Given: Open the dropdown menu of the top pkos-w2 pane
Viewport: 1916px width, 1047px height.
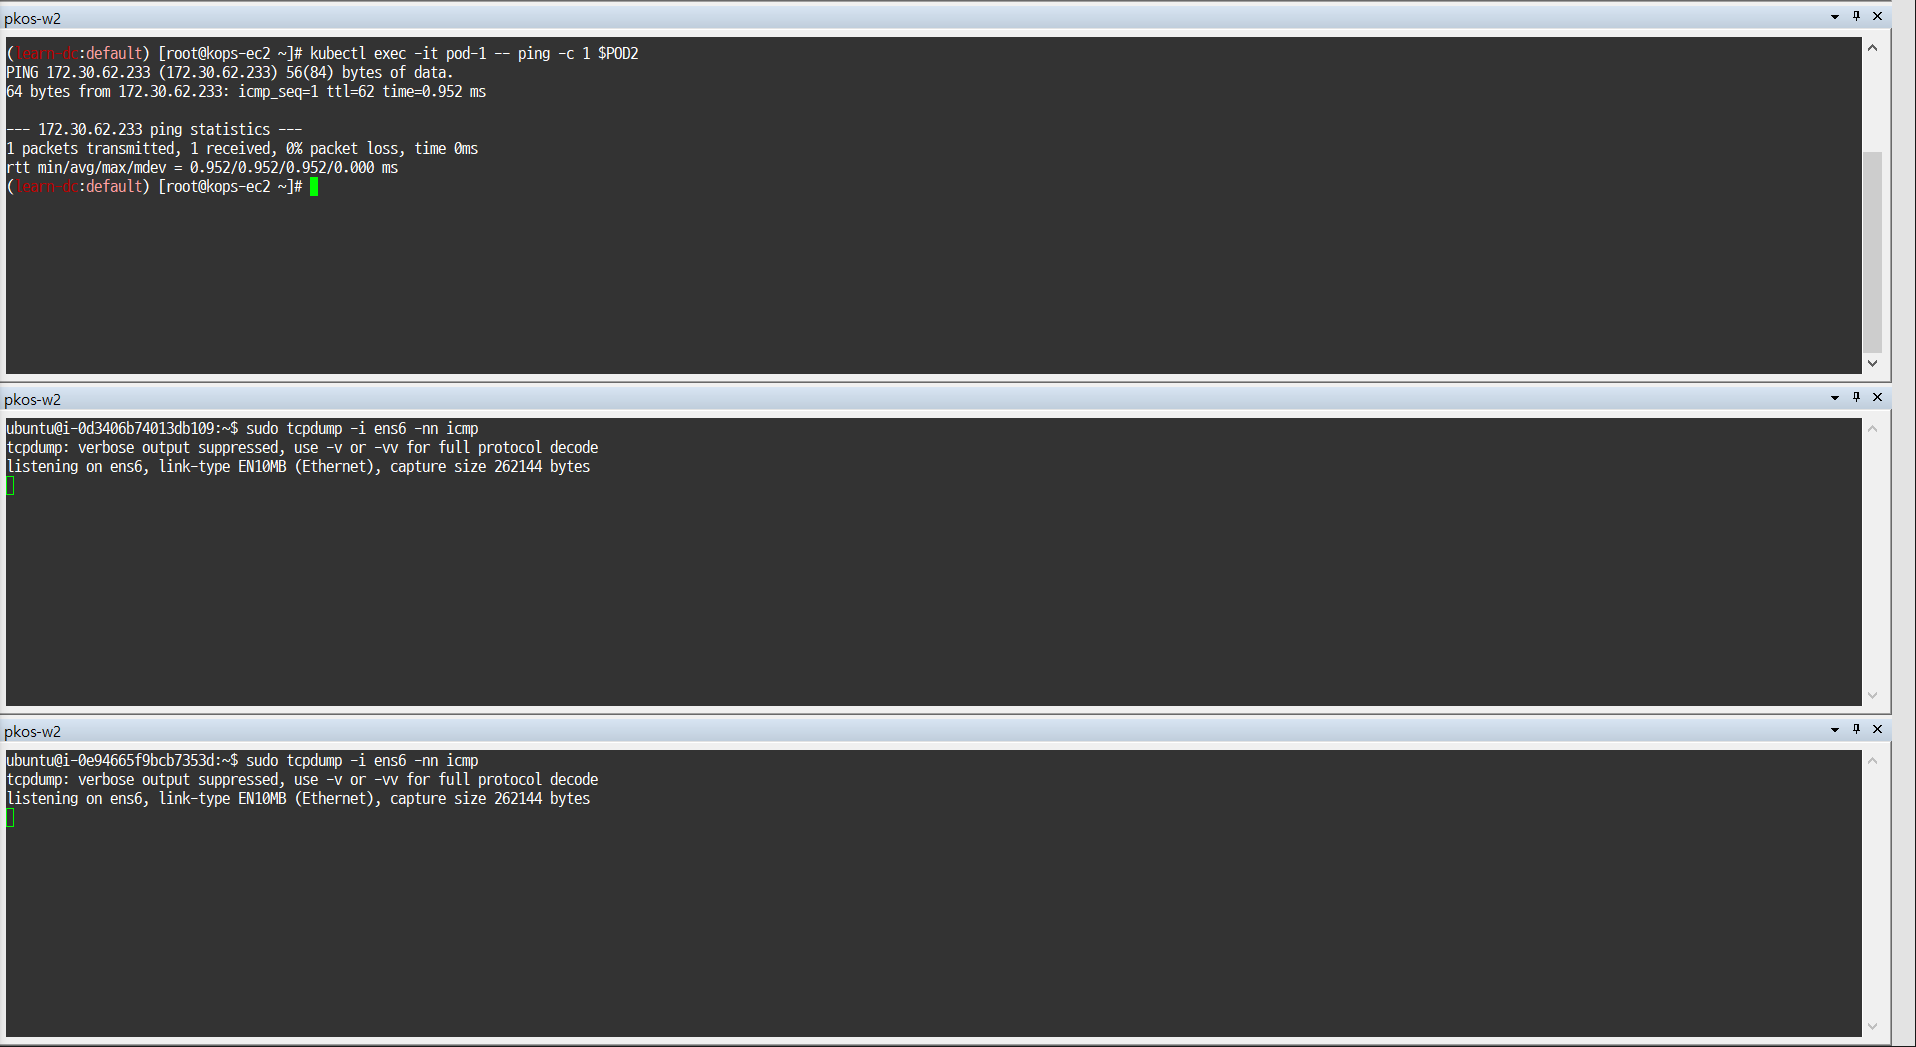Looking at the screenshot, I should click(1834, 17).
